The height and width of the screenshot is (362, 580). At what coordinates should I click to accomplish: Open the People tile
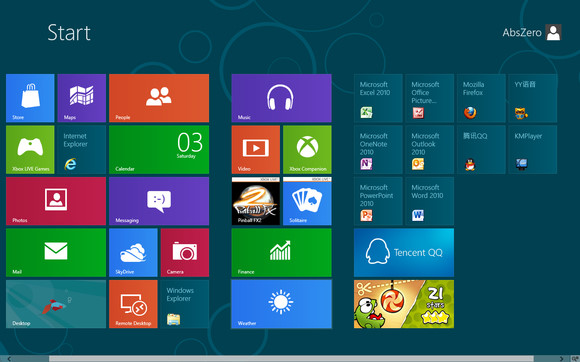click(x=159, y=98)
